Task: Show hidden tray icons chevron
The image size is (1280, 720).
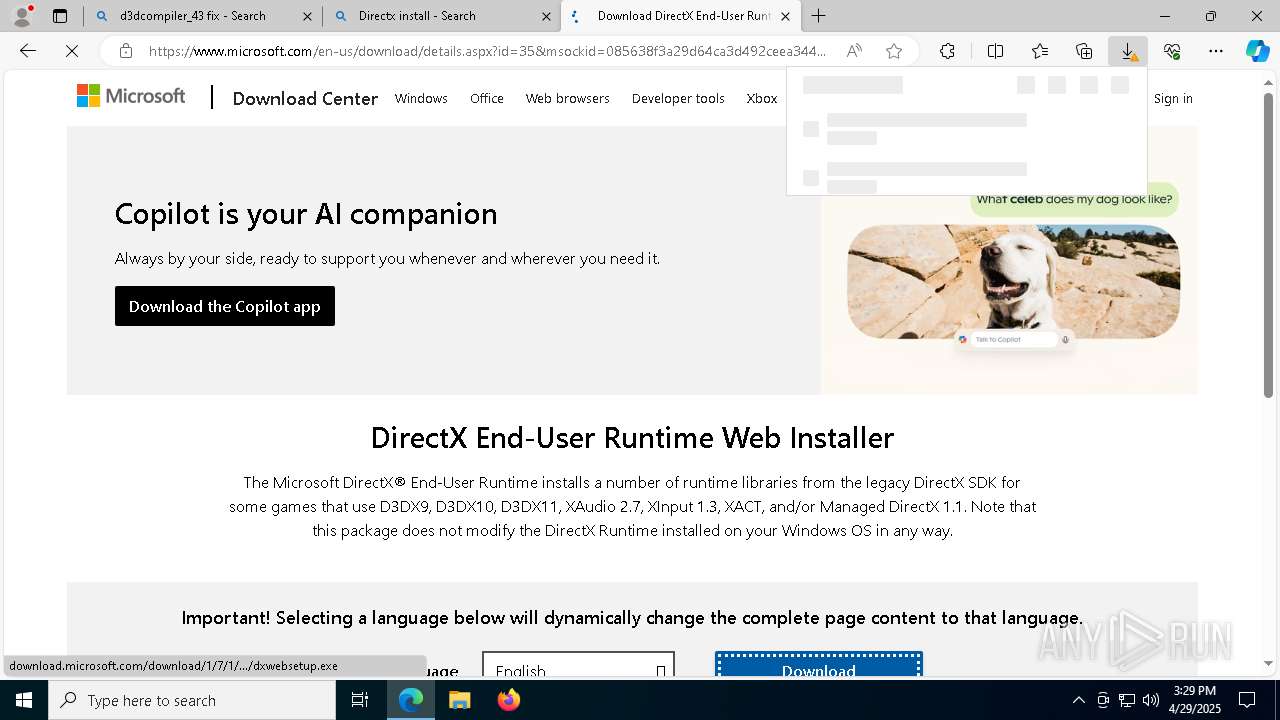Action: 1078,700
